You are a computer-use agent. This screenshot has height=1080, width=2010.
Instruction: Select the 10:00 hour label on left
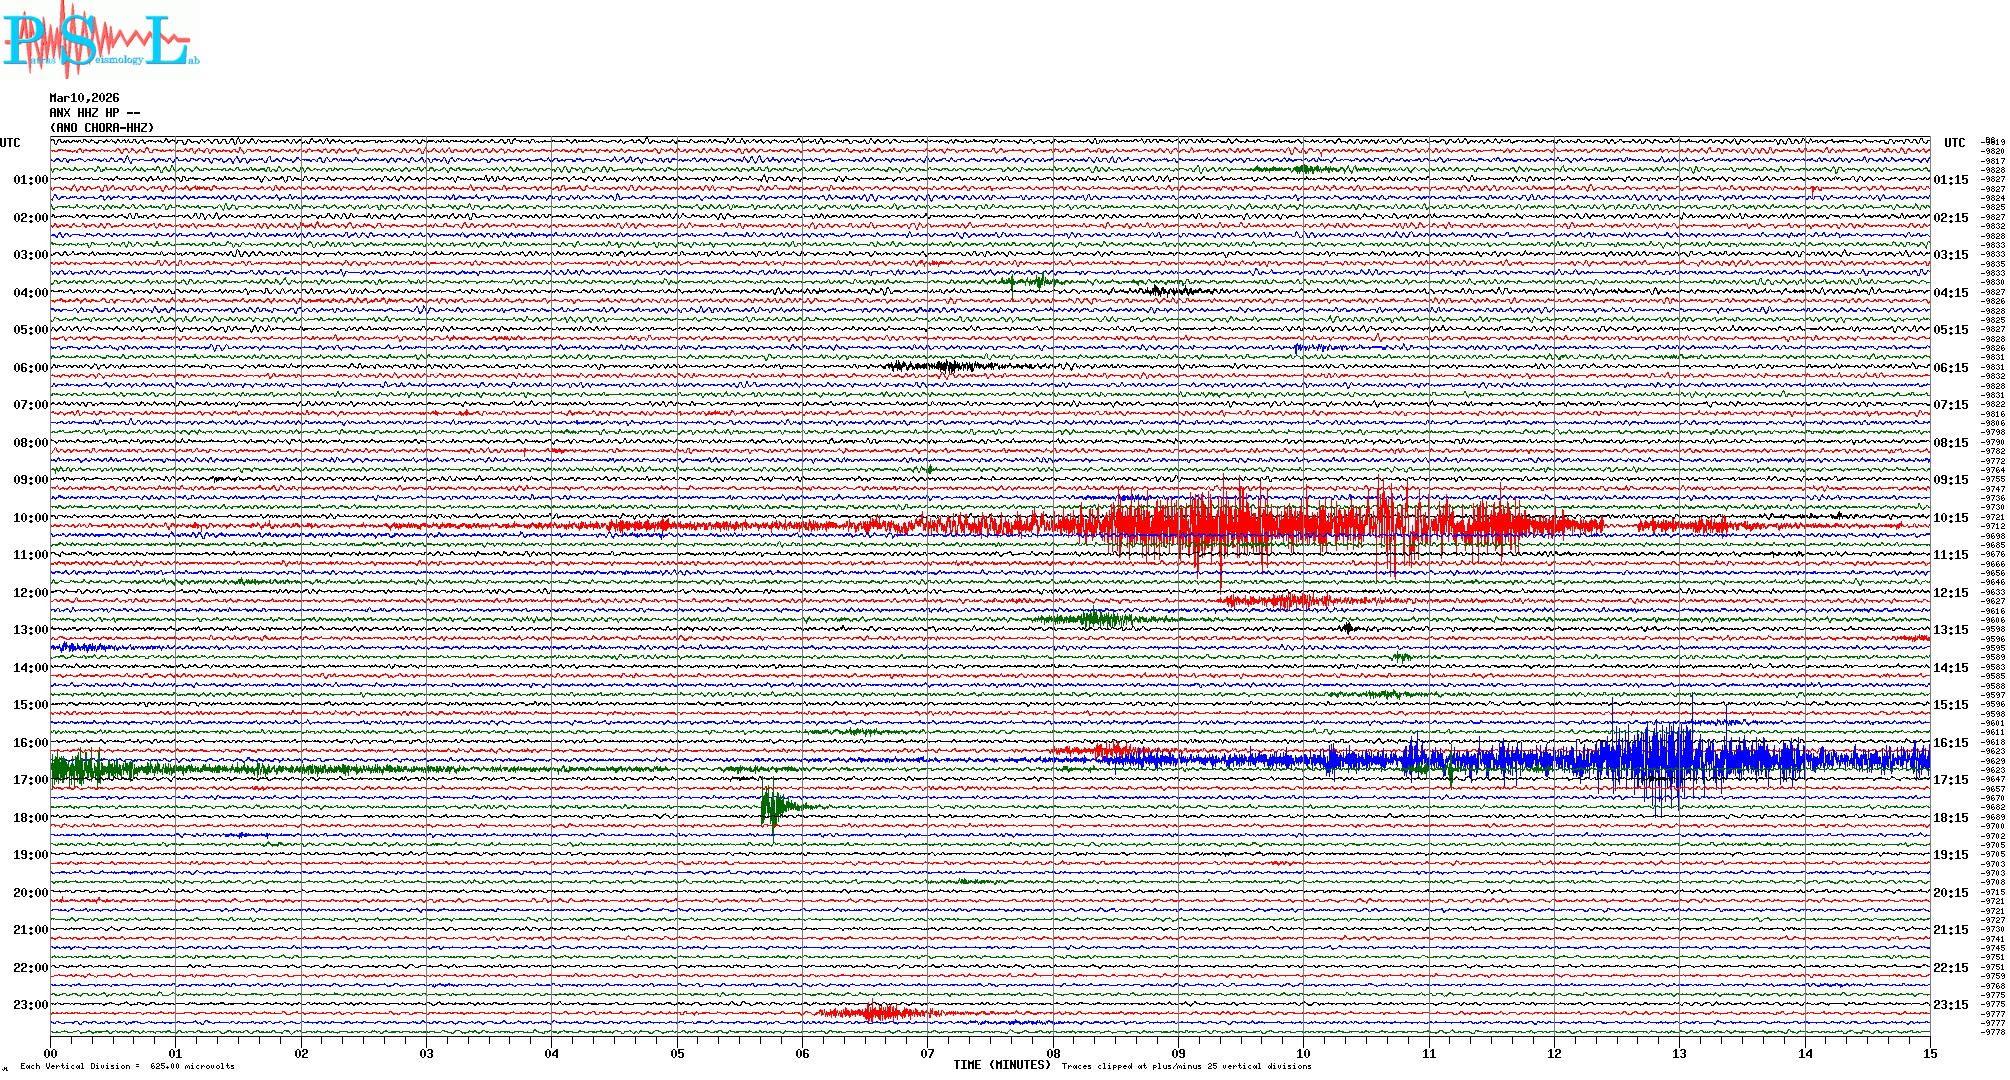click(30, 518)
